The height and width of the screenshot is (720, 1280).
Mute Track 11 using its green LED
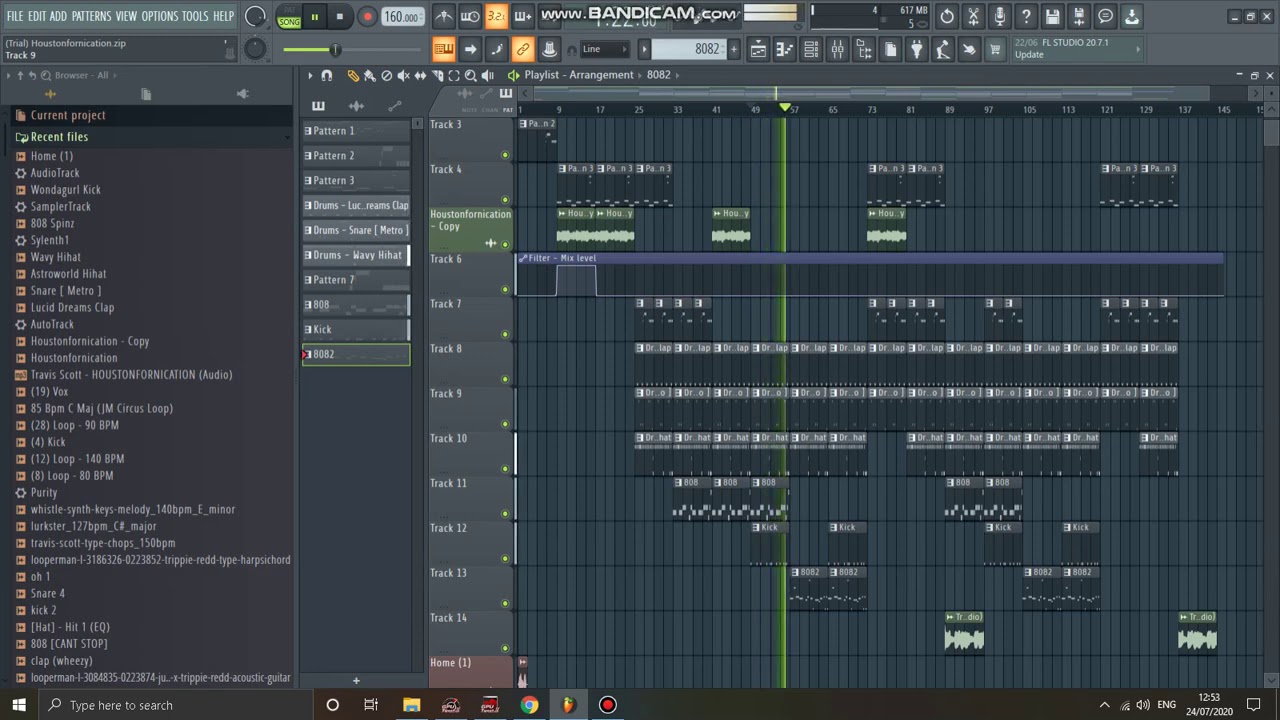pyautogui.click(x=505, y=513)
